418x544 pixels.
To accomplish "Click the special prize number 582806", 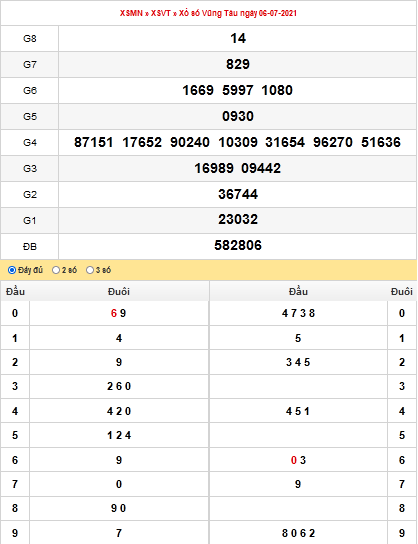I will [x=238, y=245].
